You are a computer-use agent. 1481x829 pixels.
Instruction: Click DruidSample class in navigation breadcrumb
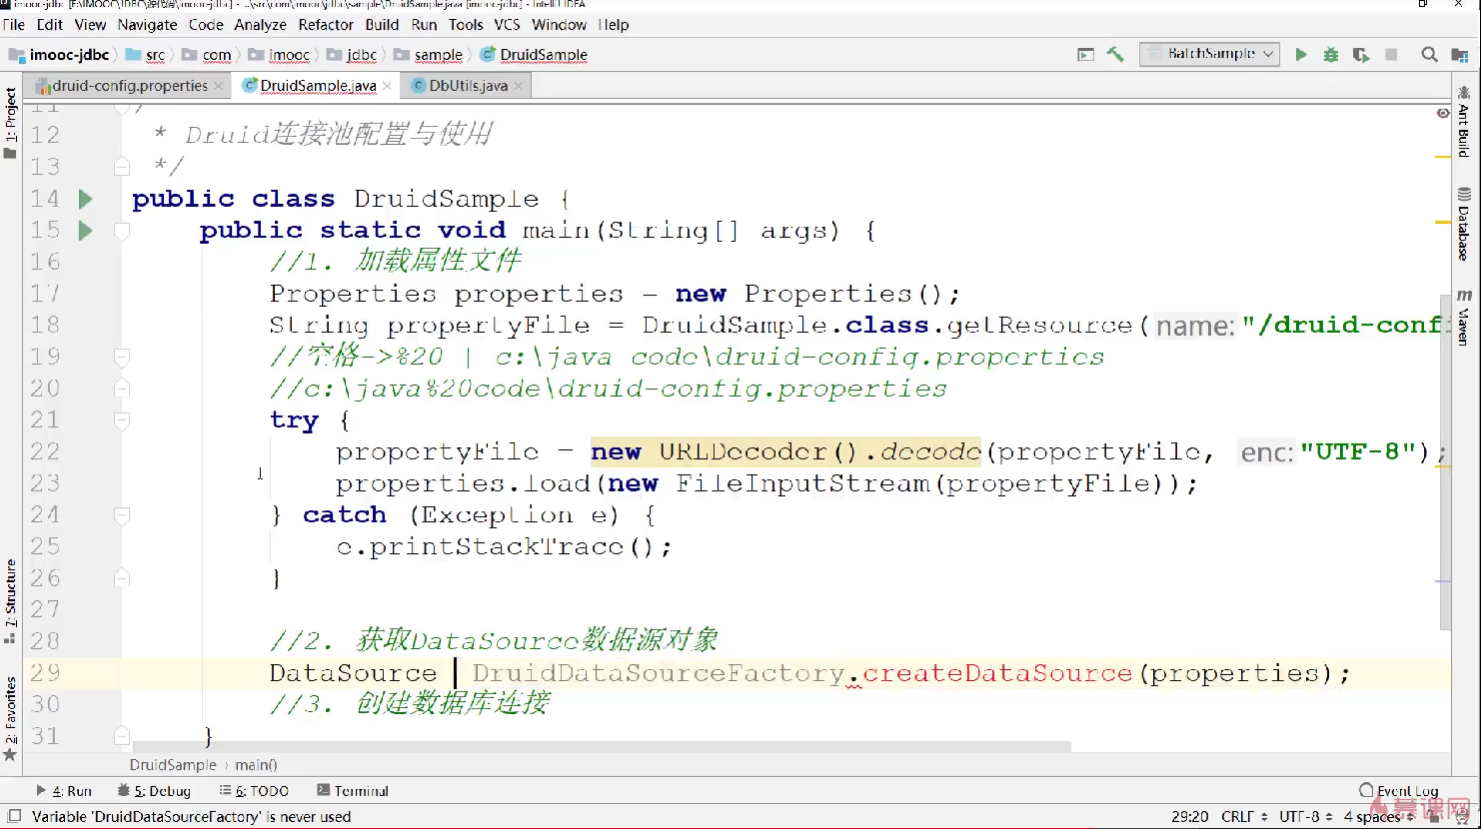(x=534, y=54)
